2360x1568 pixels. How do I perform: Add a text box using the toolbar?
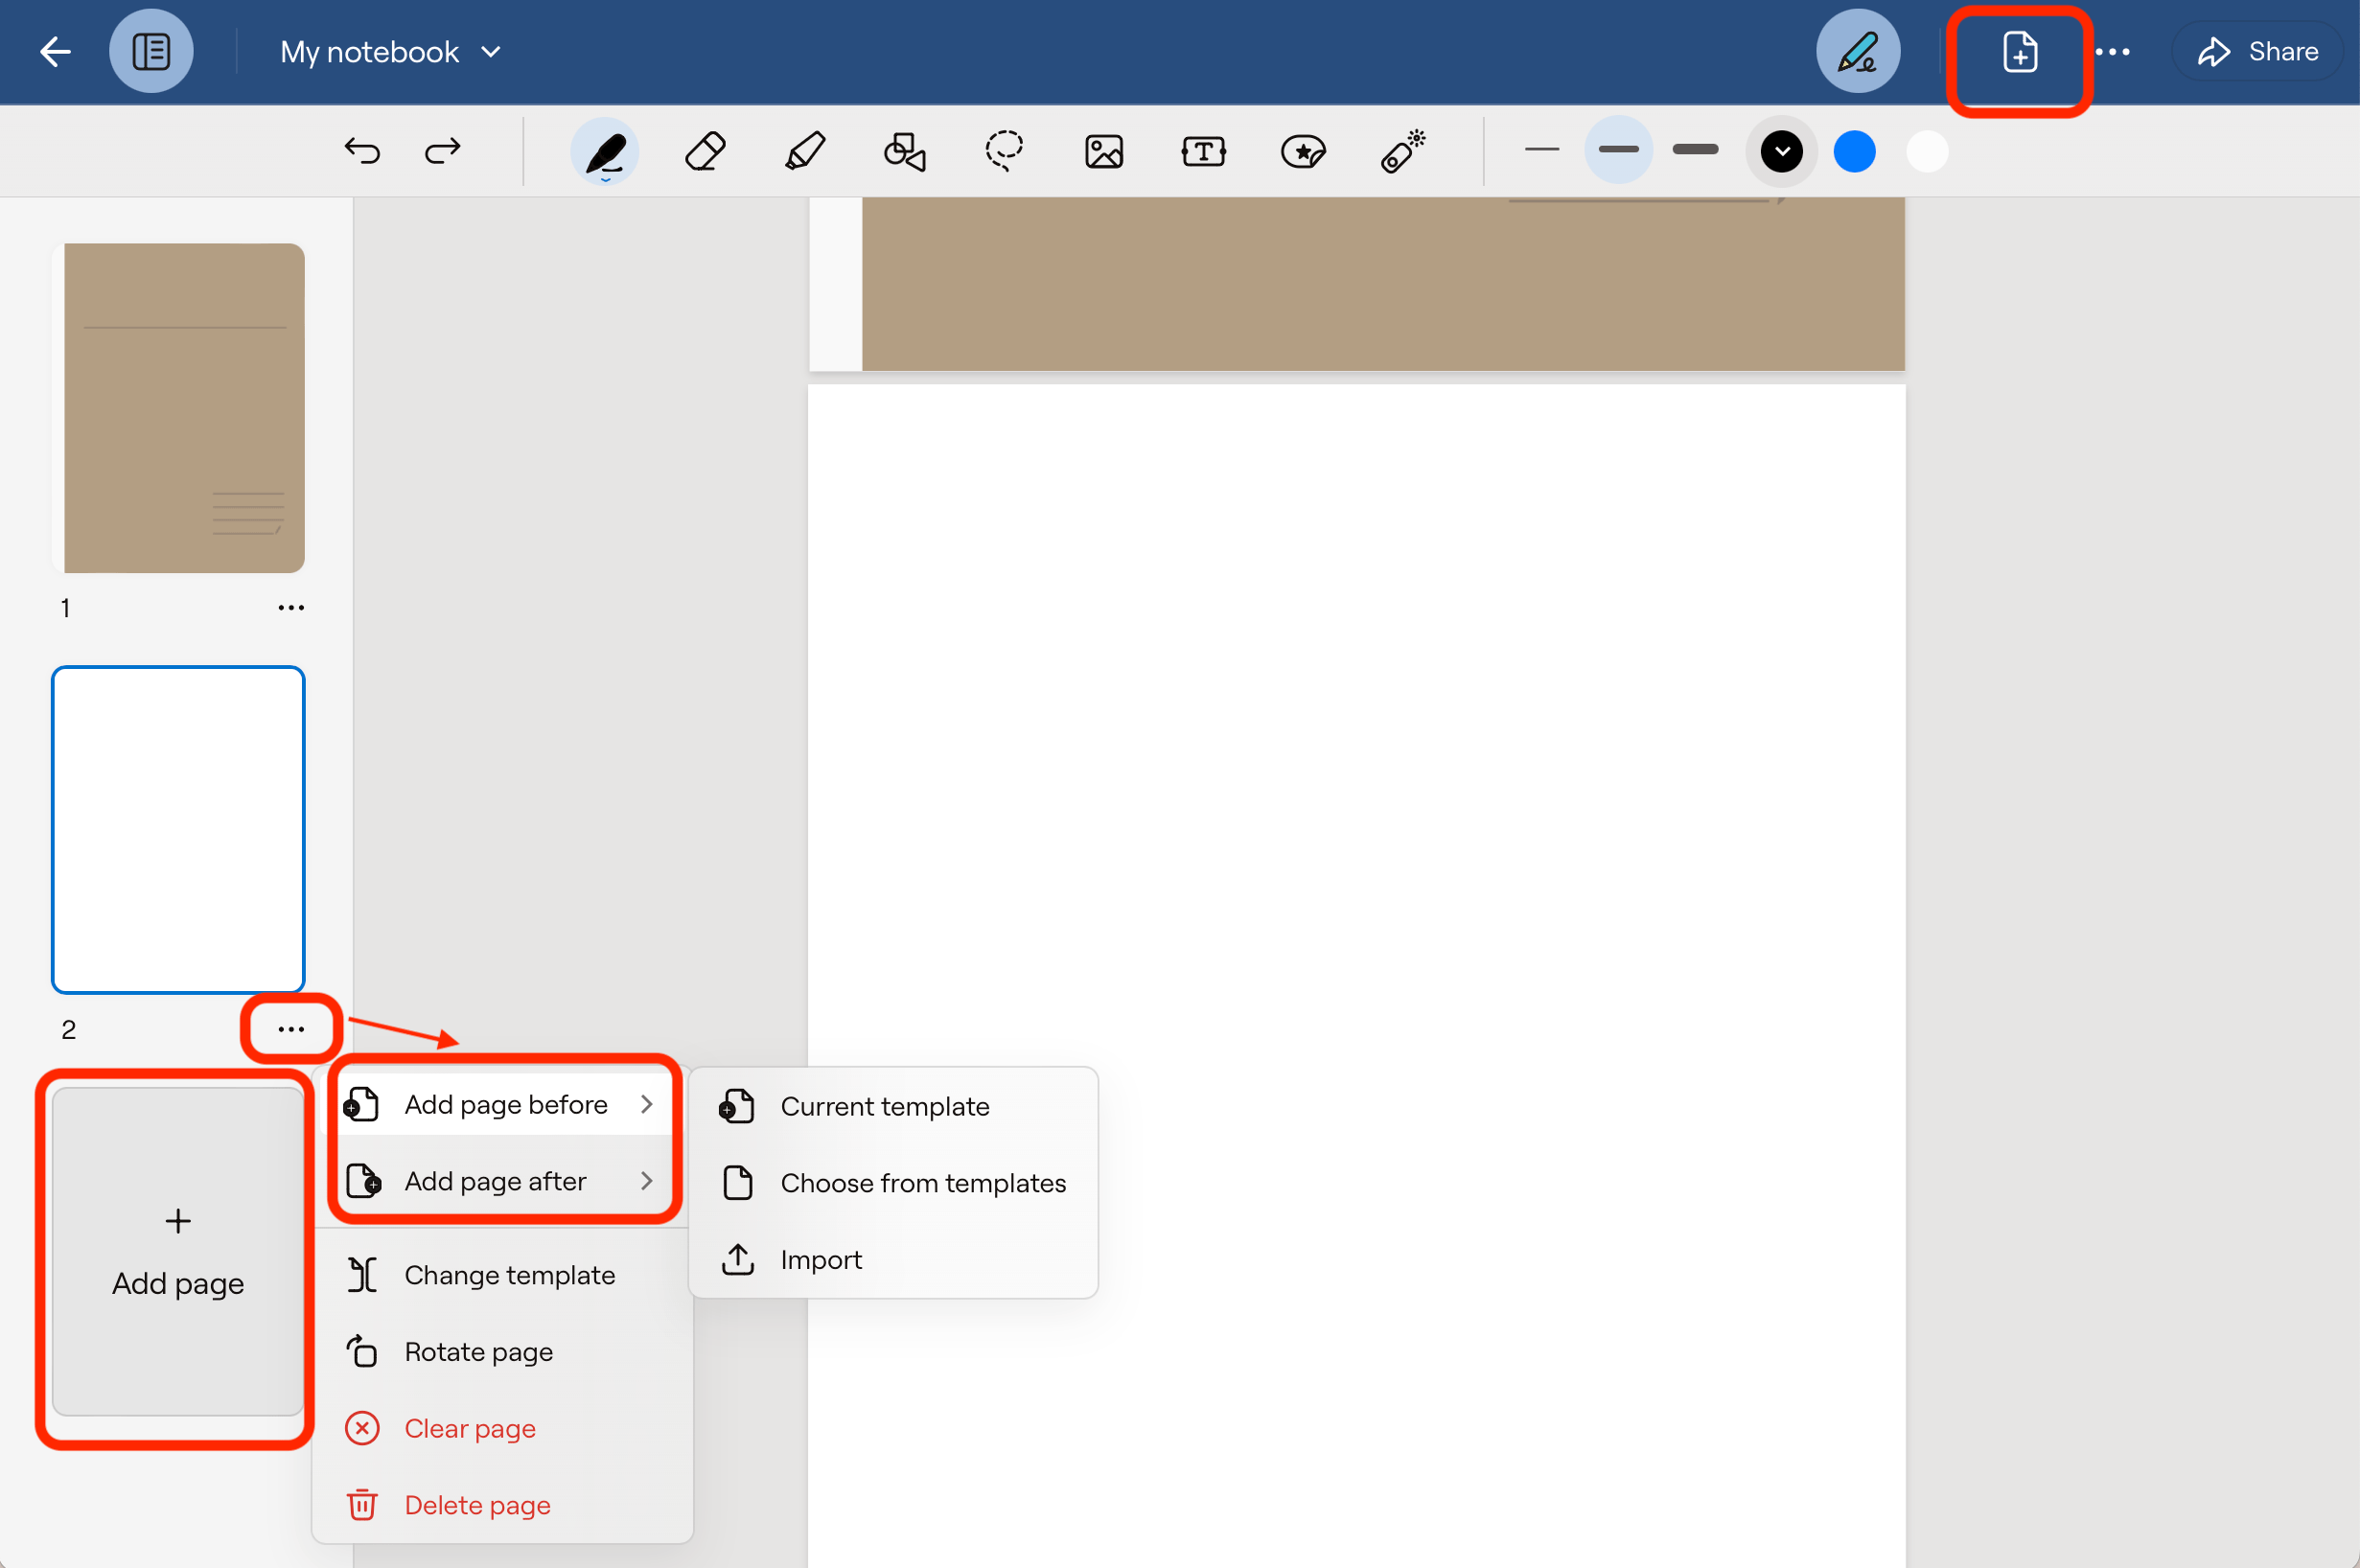click(1203, 151)
